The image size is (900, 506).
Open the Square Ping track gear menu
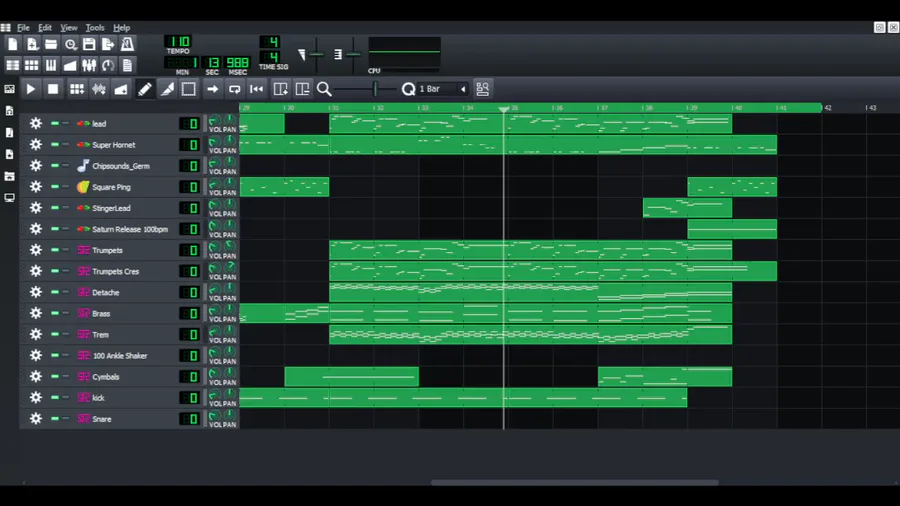pos(36,186)
